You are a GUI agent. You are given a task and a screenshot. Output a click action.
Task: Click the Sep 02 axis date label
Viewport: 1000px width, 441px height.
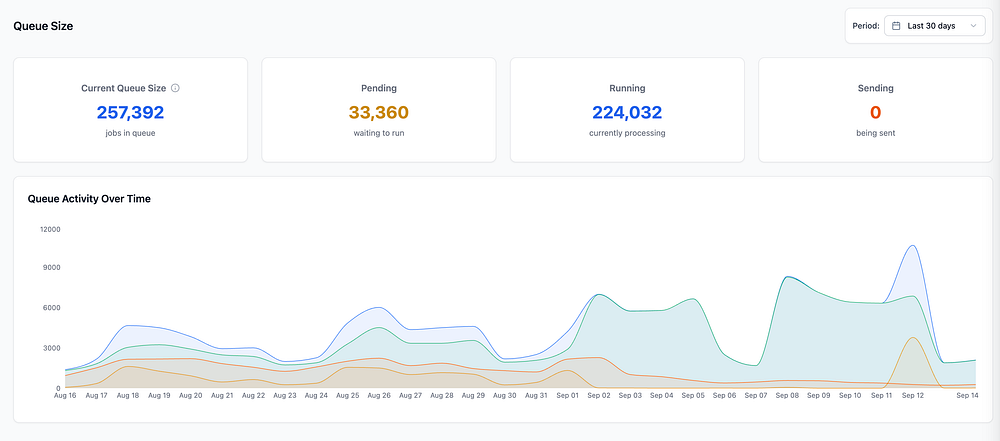(598, 396)
